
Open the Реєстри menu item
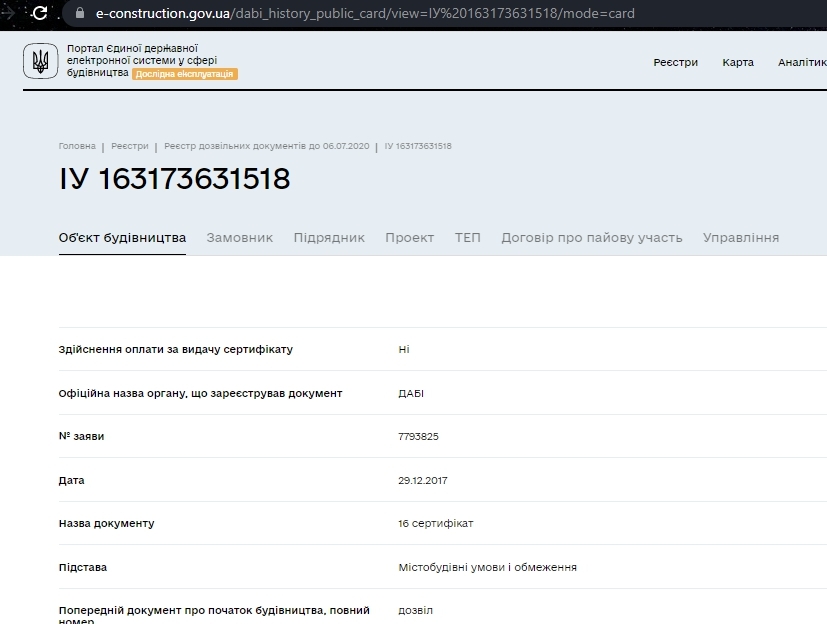pos(675,62)
